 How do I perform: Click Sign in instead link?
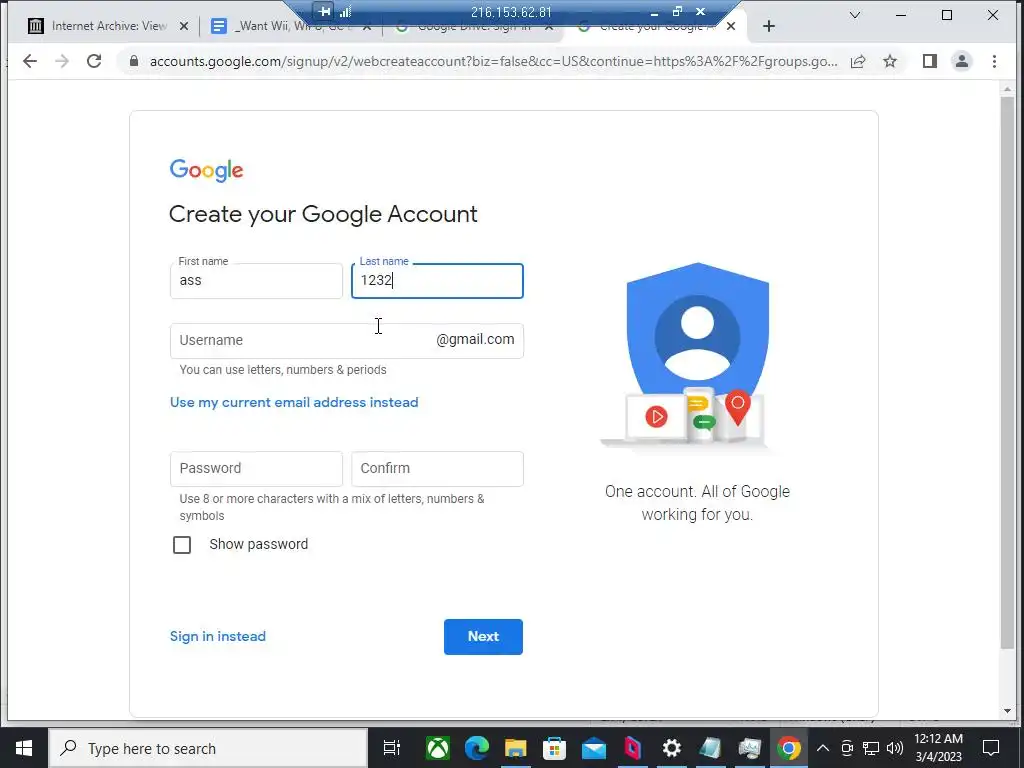click(217, 636)
